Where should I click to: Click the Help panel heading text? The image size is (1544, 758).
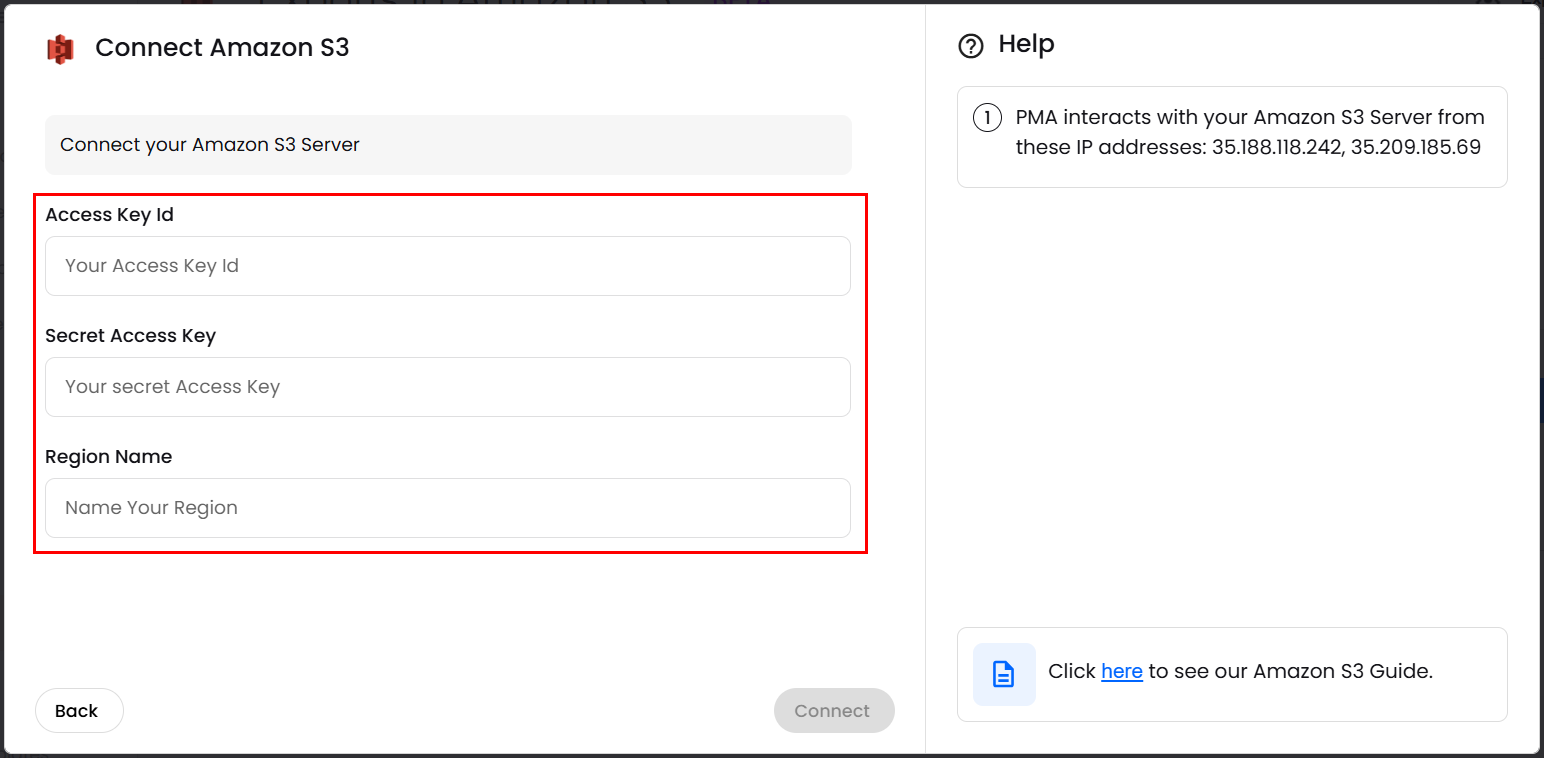[1026, 45]
